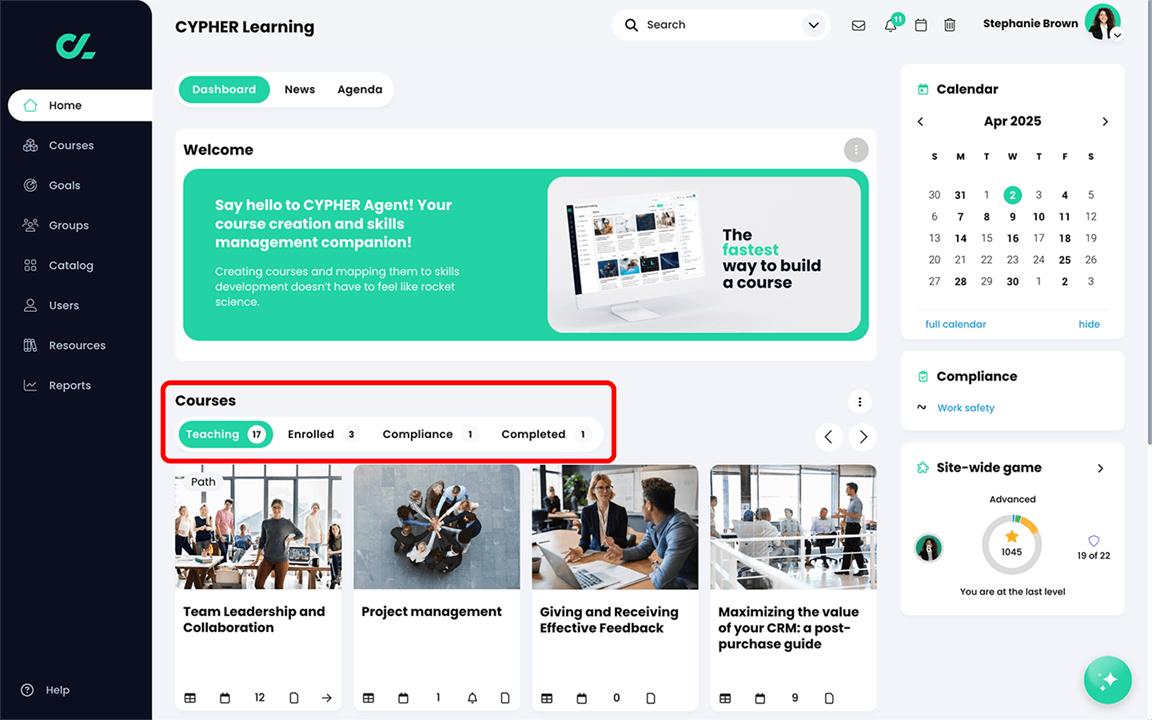Open Home from the sidebar
1152x720 pixels.
80,105
